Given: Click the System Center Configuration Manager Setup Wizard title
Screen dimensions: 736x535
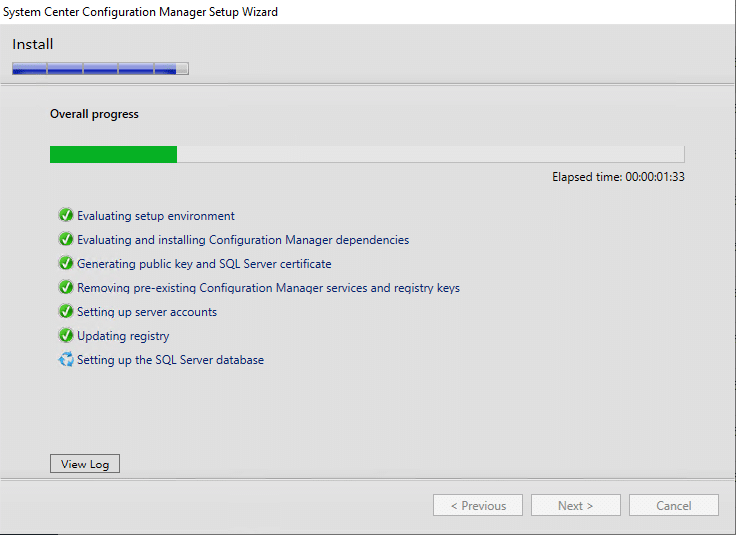Looking at the screenshot, I should tap(140, 12).
